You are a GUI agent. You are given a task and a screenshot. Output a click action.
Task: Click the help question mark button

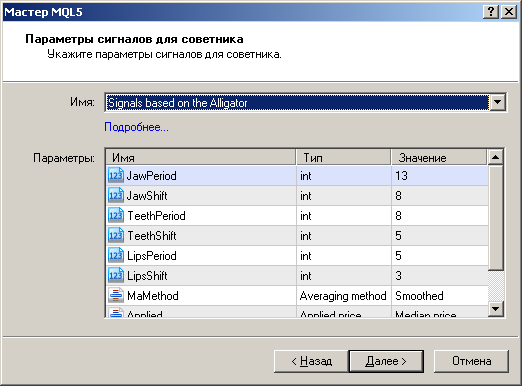pos(491,12)
